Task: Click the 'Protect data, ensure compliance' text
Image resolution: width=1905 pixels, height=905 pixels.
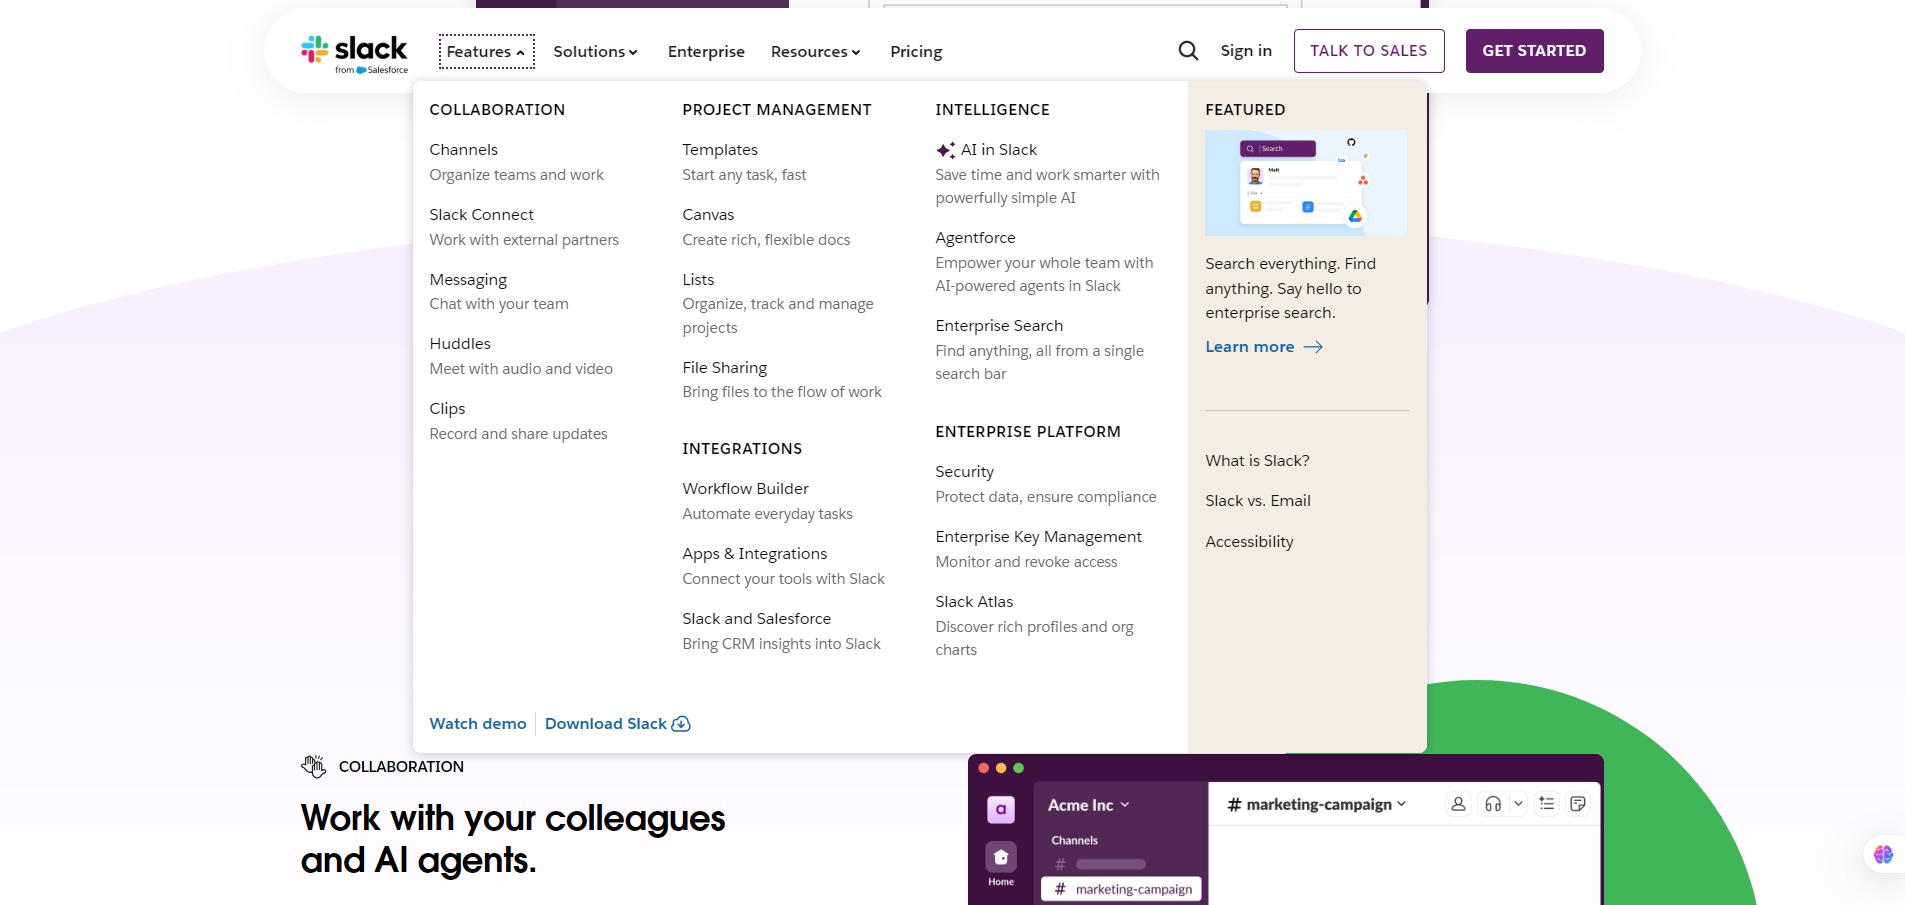Action: point(1045,497)
